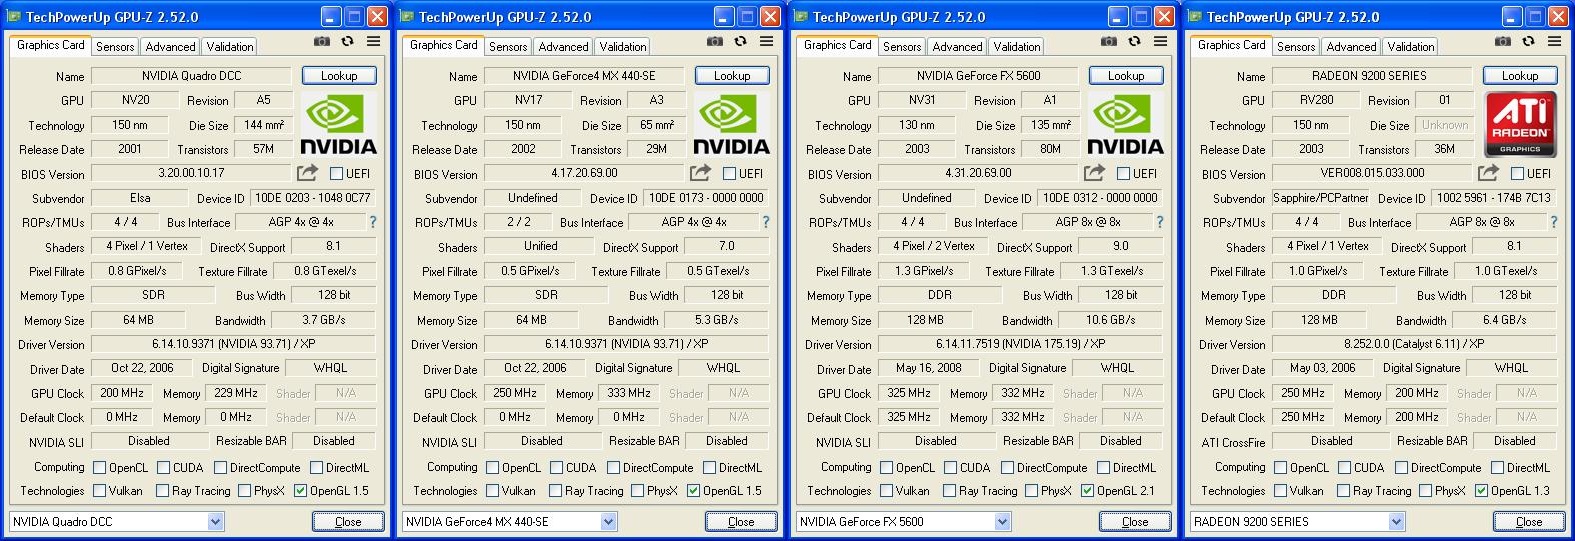Click the NVIDIA logo in GeForce FX 5600 window

1126,124
